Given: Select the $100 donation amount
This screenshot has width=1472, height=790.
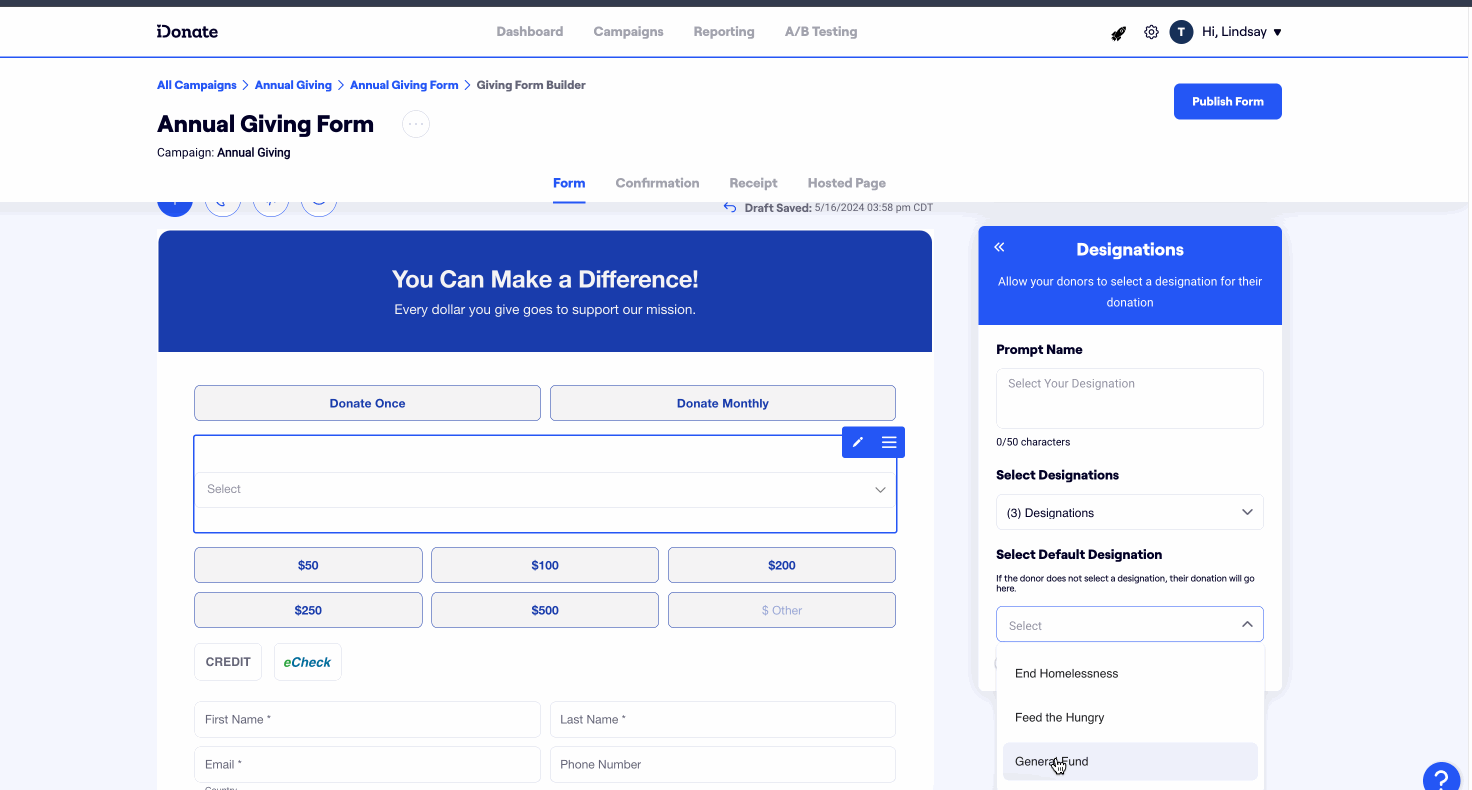Looking at the screenshot, I should (545, 565).
